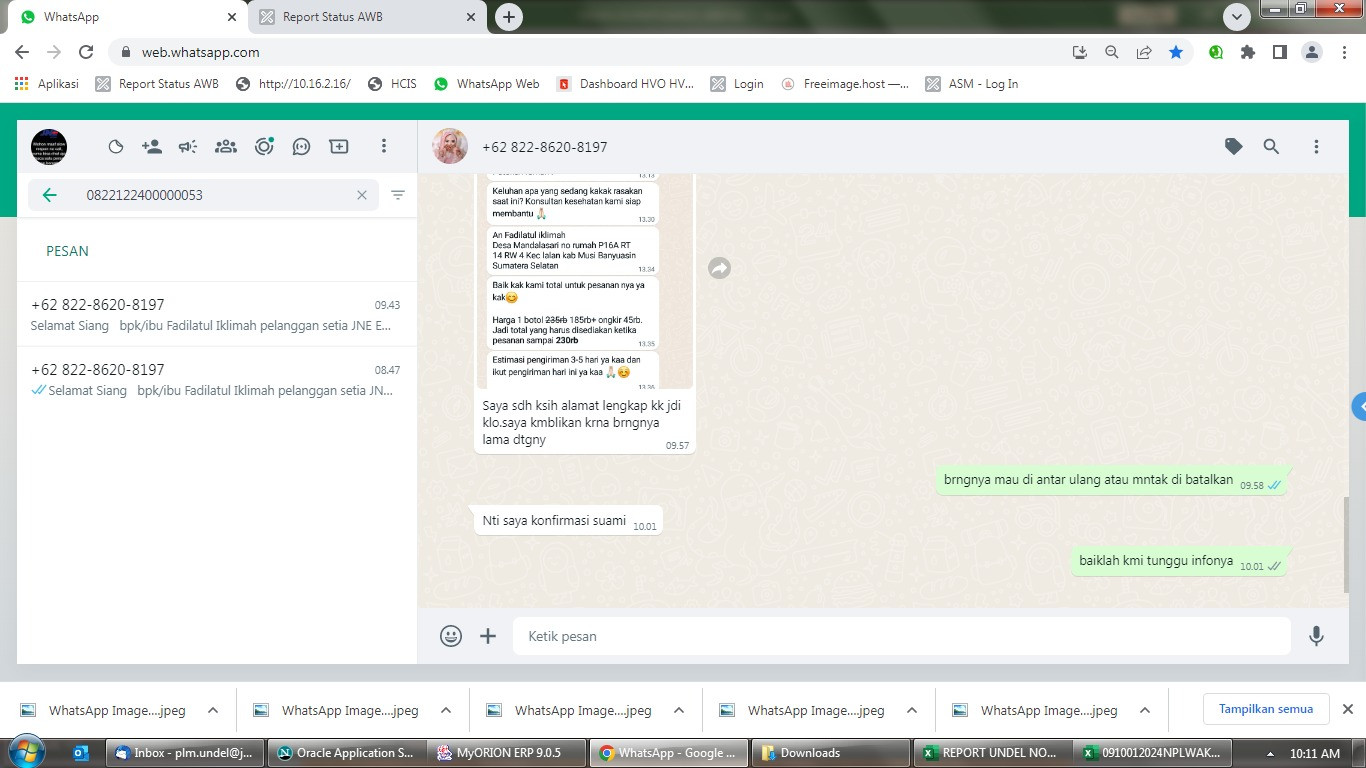The width and height of the screenshot is (1366, 768).
Task: Open the emoji picker smiley icon
Action: pyautogui.click(x=451, y=636)
